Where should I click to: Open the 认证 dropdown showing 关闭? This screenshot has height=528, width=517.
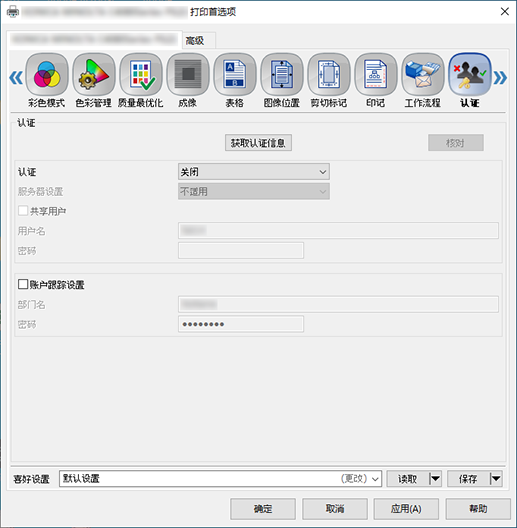(x=254, y=172)
